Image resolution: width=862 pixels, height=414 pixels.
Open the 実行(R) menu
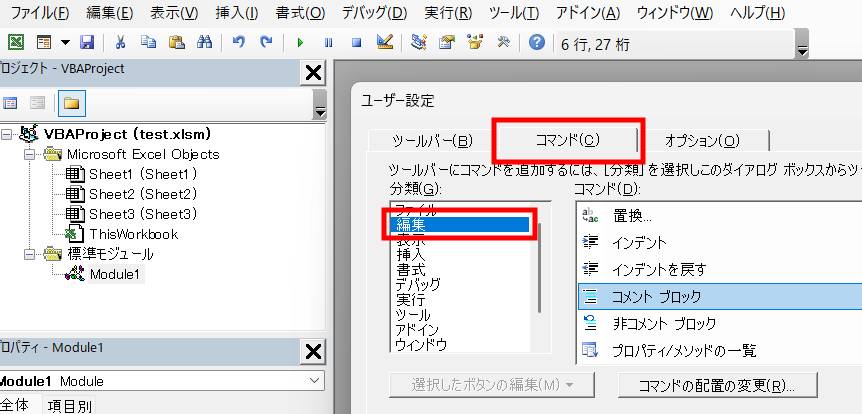447,13
